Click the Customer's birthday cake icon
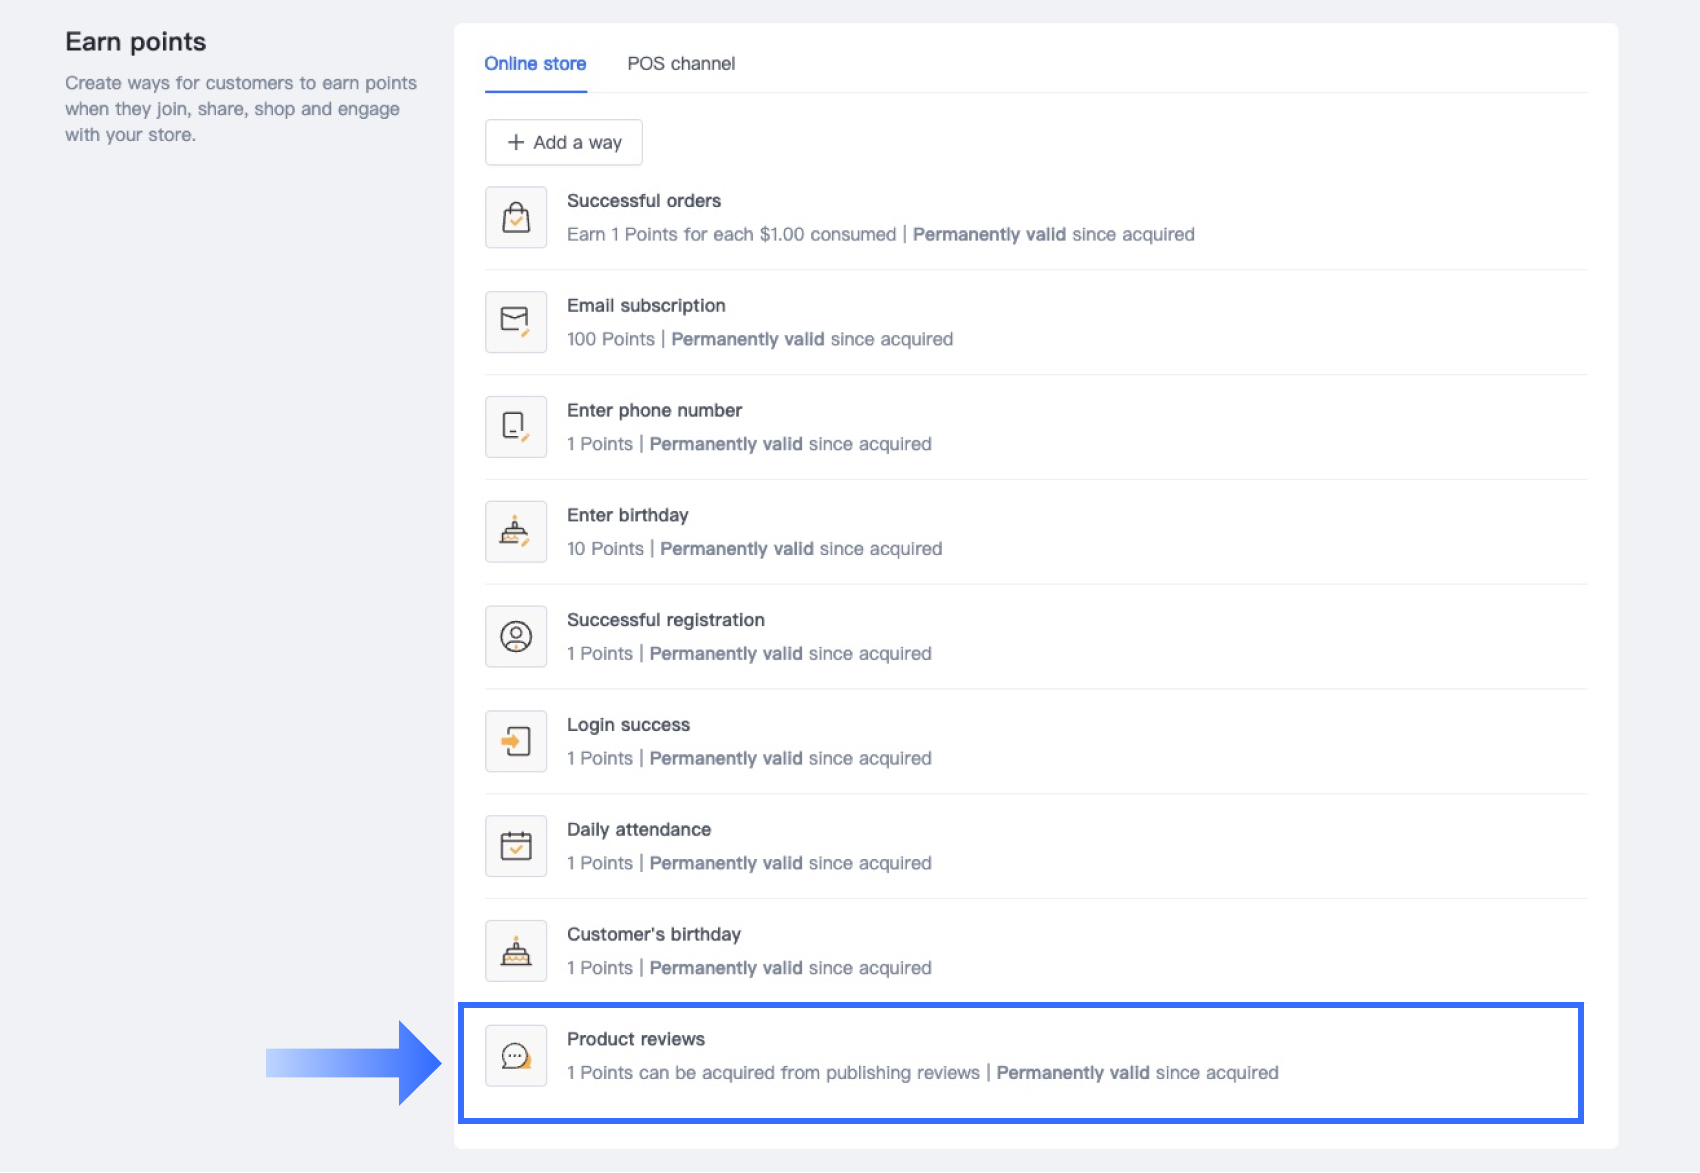This screenshot has height=1173, width=1700. point(516,951)
